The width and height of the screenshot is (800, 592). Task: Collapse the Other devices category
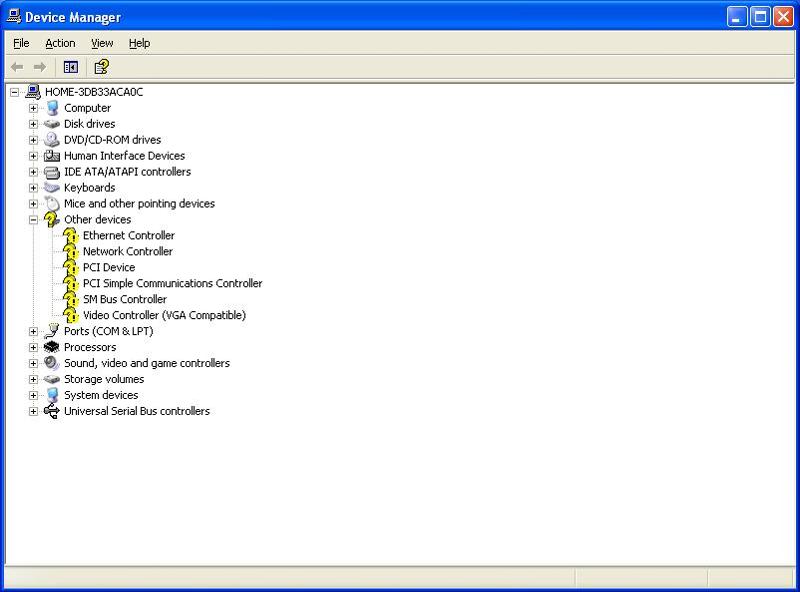[33, 220]
